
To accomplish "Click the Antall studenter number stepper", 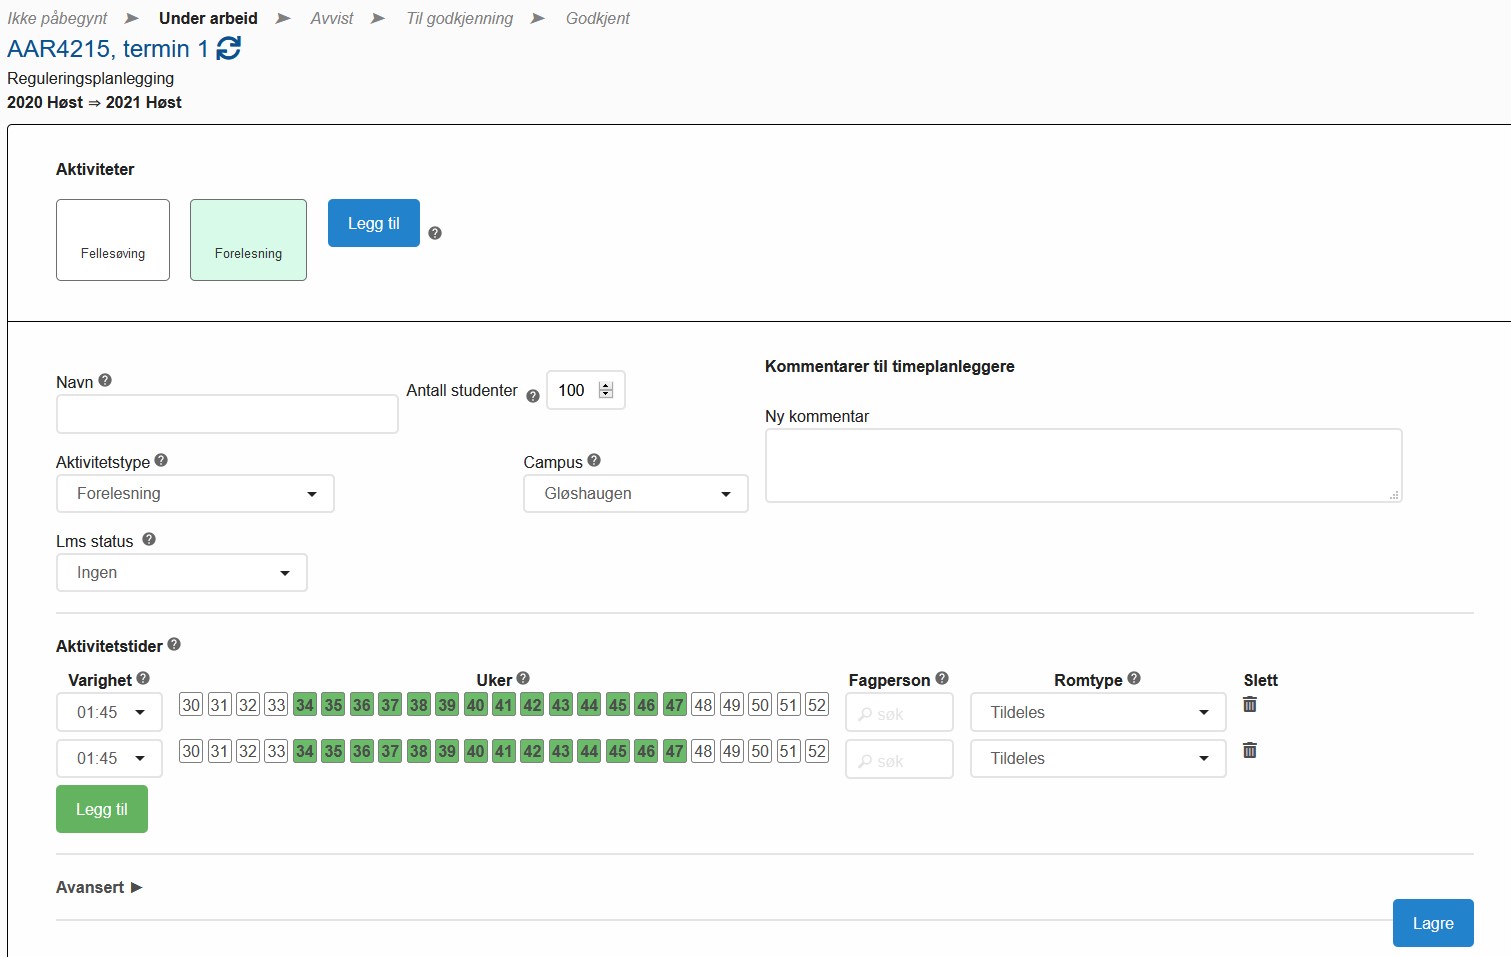I will (606, 390).
